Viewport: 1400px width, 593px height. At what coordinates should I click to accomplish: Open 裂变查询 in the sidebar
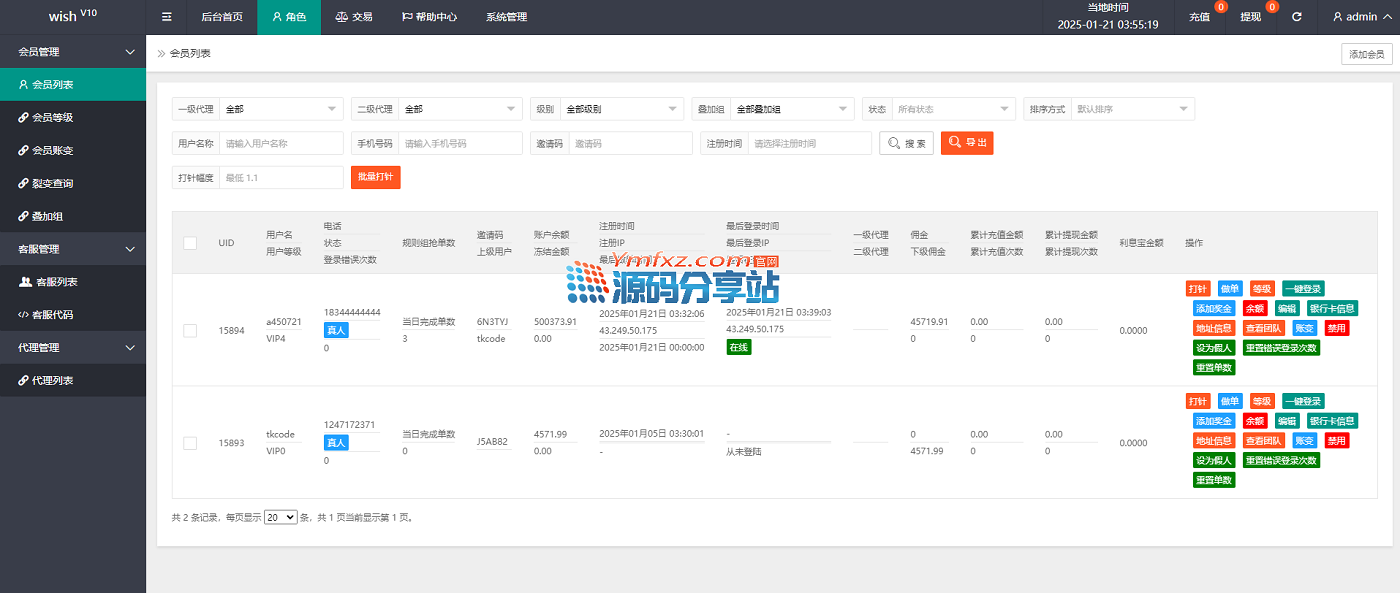pos(52,183)
